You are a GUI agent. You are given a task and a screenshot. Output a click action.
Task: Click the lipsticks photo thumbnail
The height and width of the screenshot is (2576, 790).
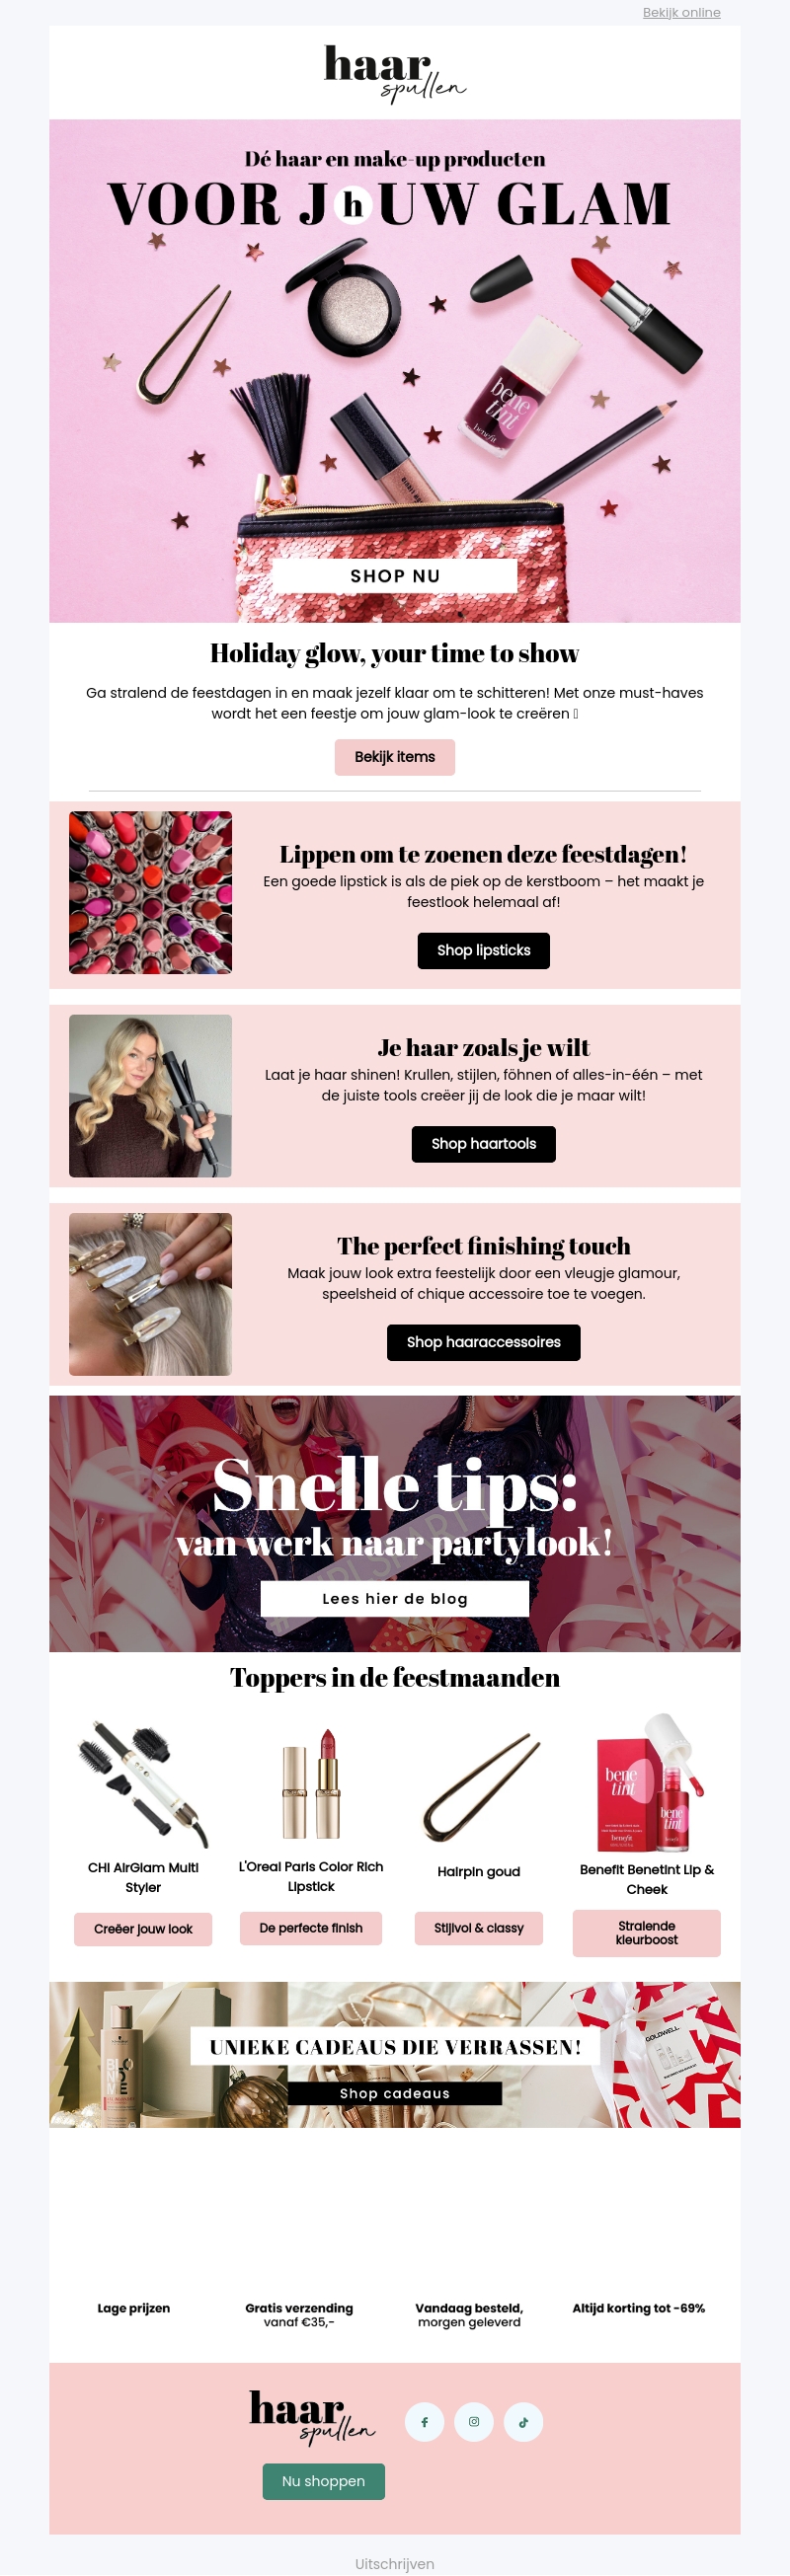point(150,892)
